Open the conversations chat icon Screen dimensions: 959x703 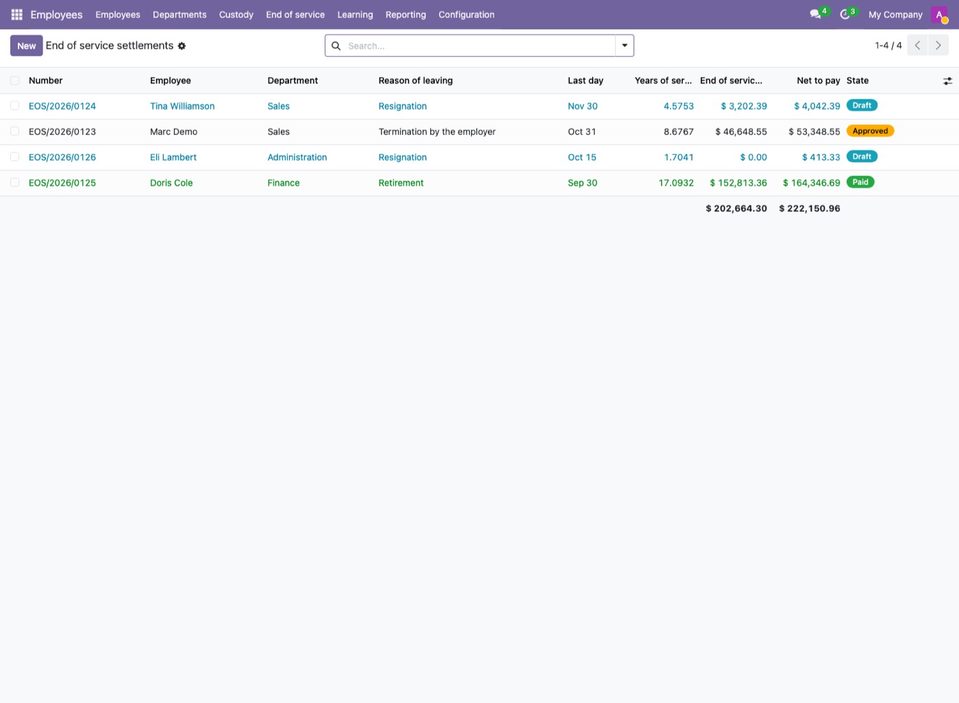(815, 14)
